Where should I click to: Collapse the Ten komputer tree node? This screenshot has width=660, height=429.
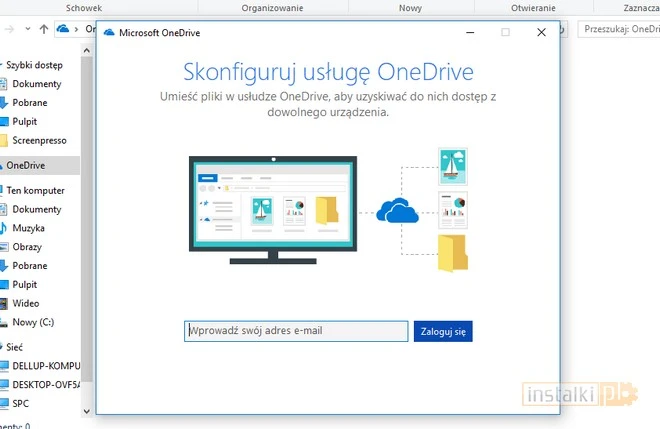tap(2, 190)
